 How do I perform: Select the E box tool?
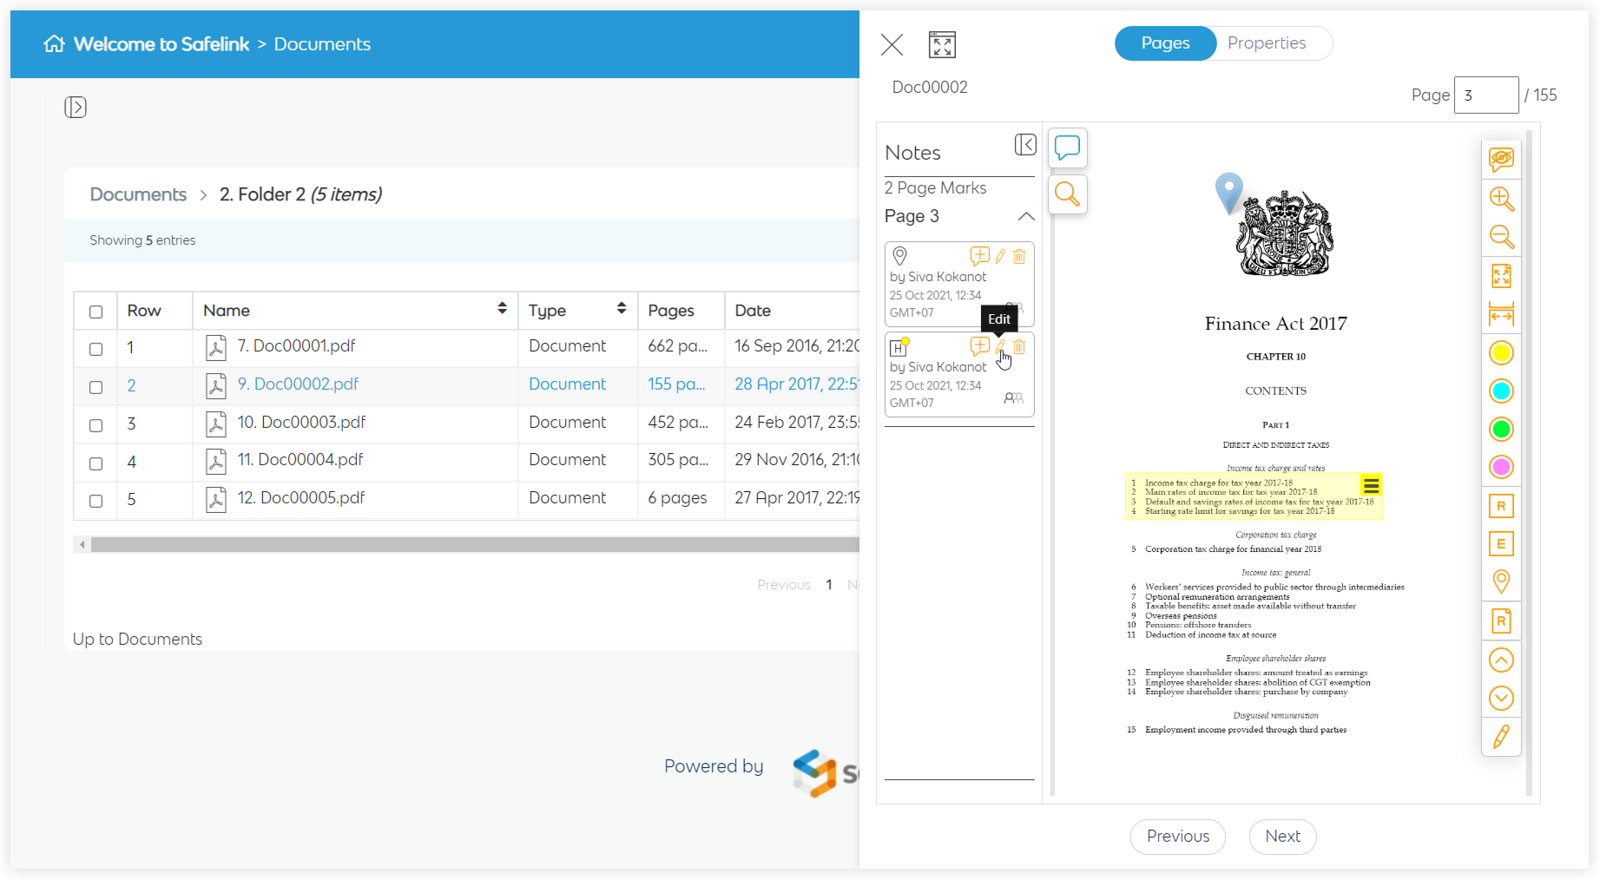pos(1501,544)
